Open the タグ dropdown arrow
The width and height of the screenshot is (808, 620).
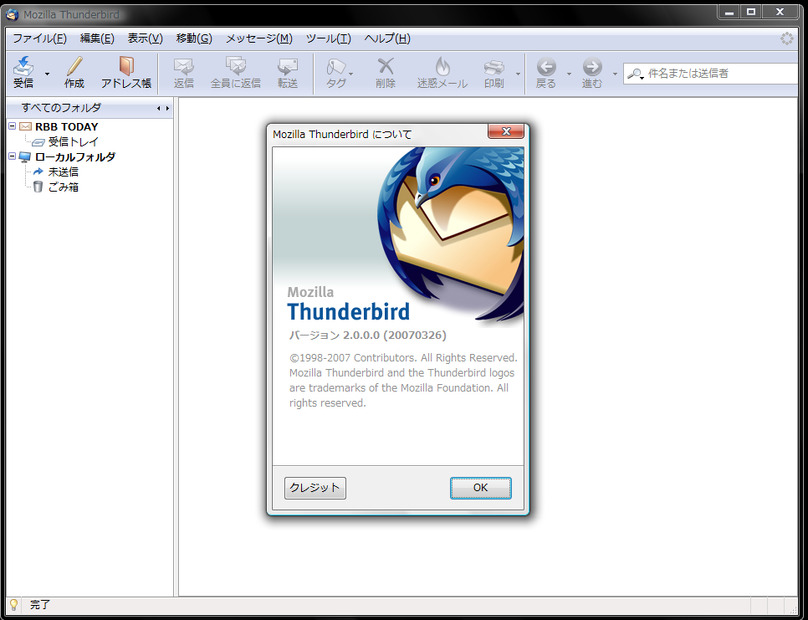(x=351, y=74)
